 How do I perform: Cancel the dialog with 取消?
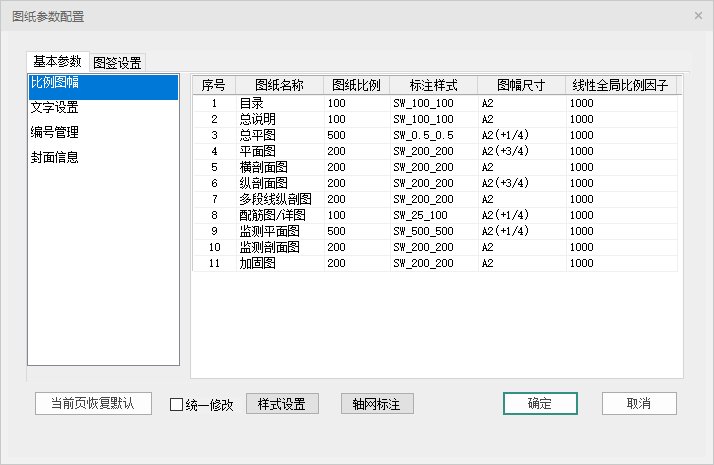click(x=639, y=404)
